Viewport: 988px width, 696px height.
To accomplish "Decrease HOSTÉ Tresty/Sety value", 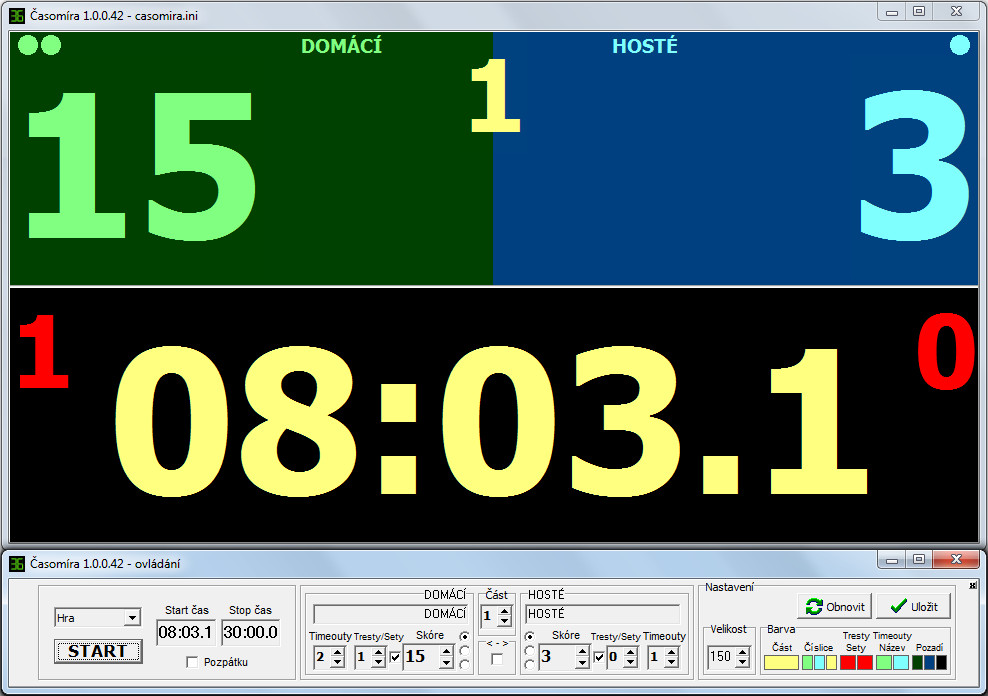I will pyautogui.click(x=631, y=663).
